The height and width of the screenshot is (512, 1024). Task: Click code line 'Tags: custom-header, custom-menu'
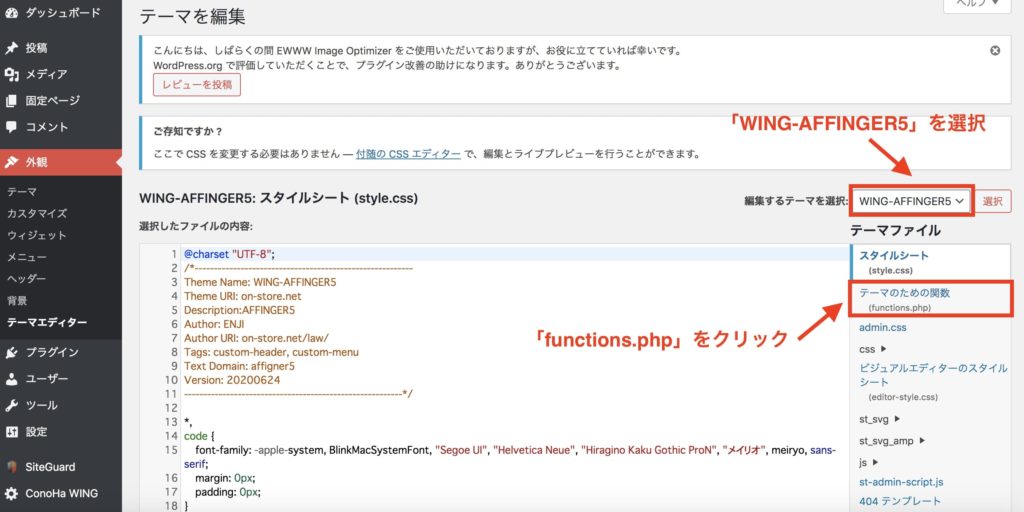click(271, 352)
